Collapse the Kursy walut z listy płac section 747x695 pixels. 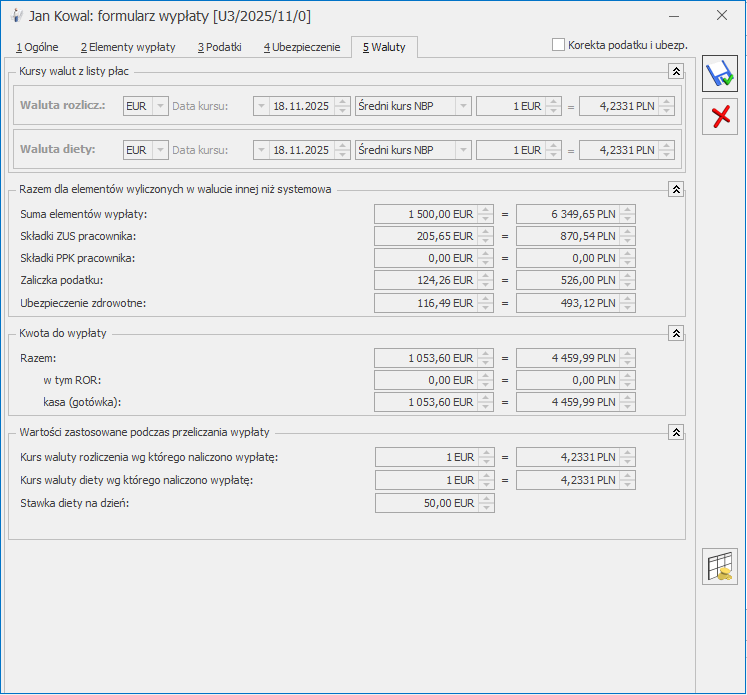(676, 71)
